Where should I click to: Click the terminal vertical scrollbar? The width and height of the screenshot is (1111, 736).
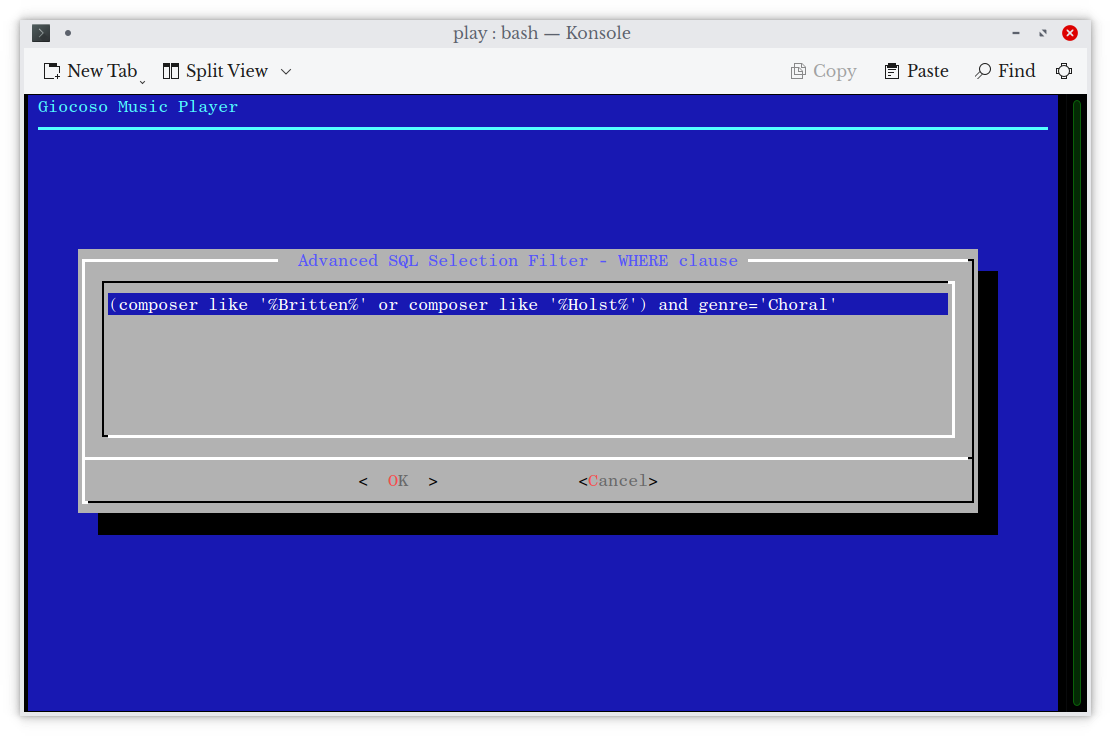(1076, 402)
